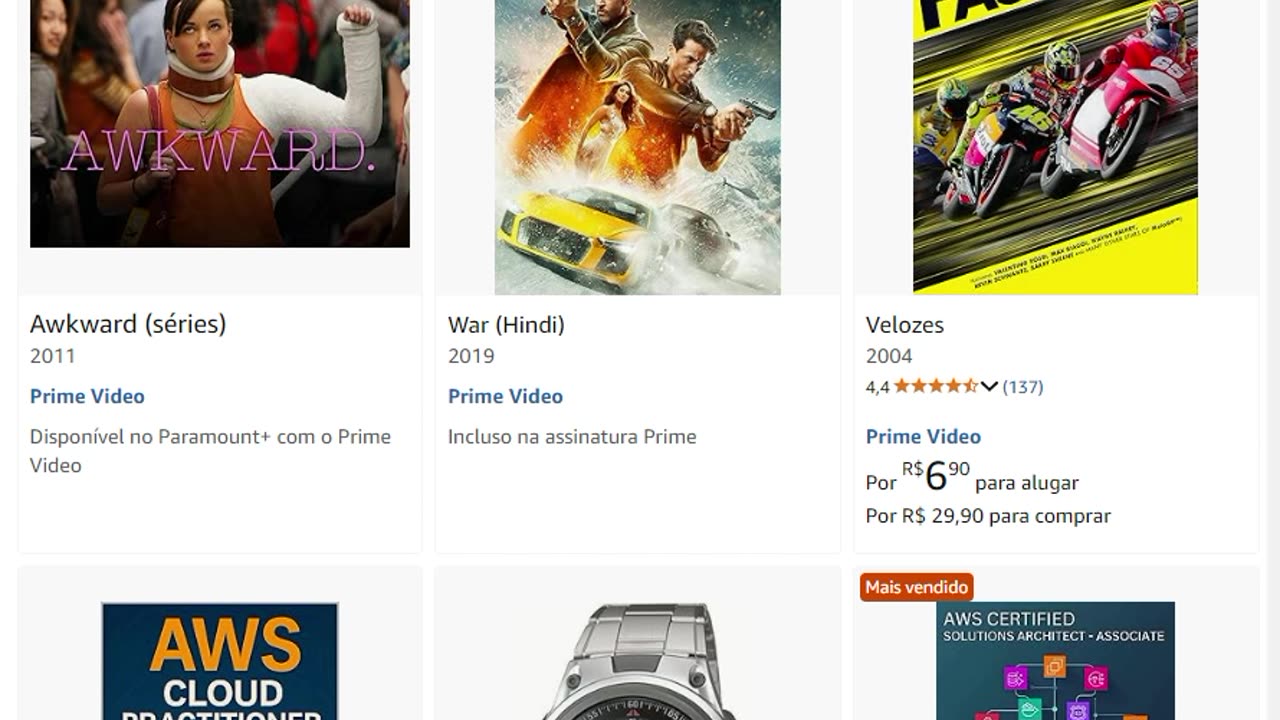Viewport: 1280px width, 720px height.
Task: Open Prime Video link under War (Hindi)
Action: point(505,396)
